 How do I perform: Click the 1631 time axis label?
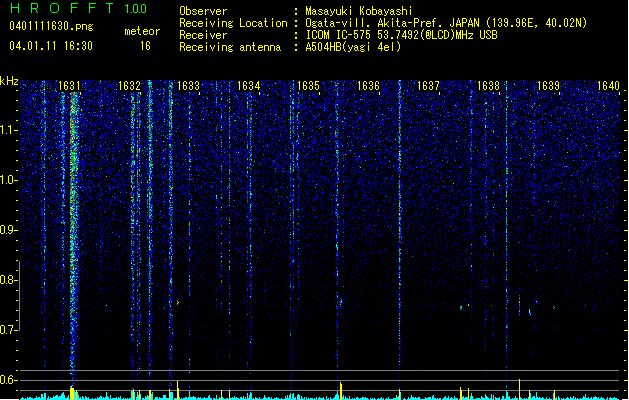[x=69, y=86]
